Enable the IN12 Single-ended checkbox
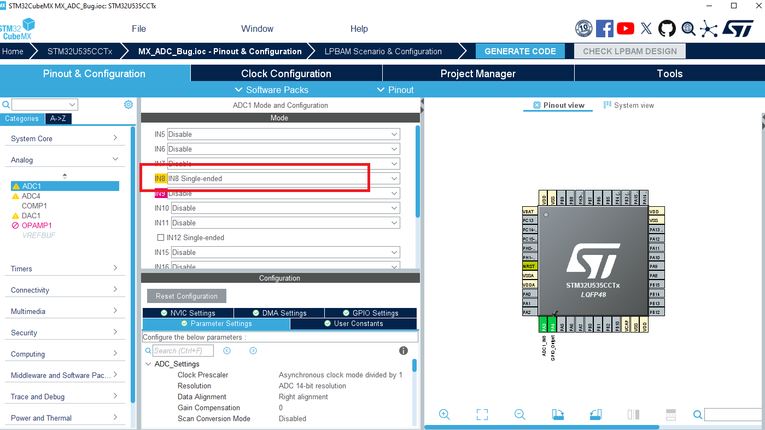 [x=161, y=237]
